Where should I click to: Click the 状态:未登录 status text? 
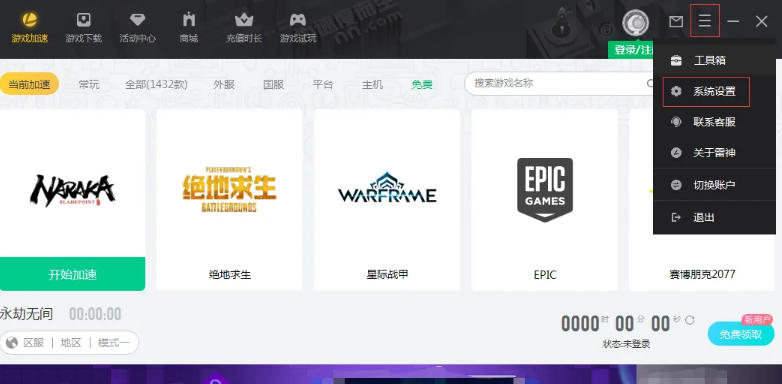point(626,345)
